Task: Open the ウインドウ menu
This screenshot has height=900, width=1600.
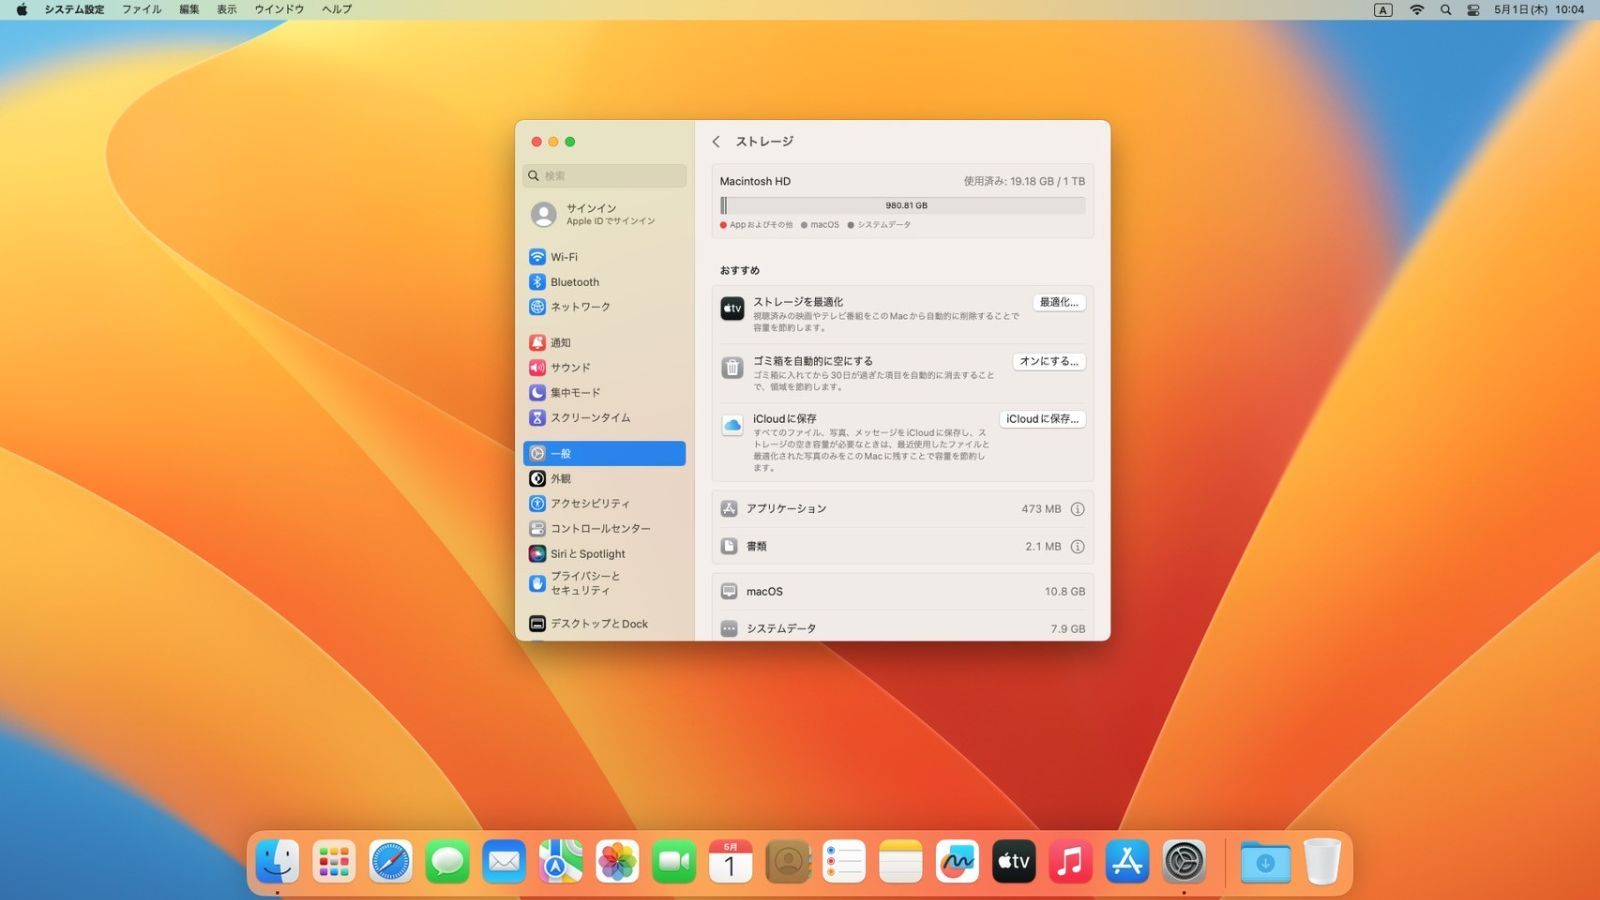Action: pos(279,9)
